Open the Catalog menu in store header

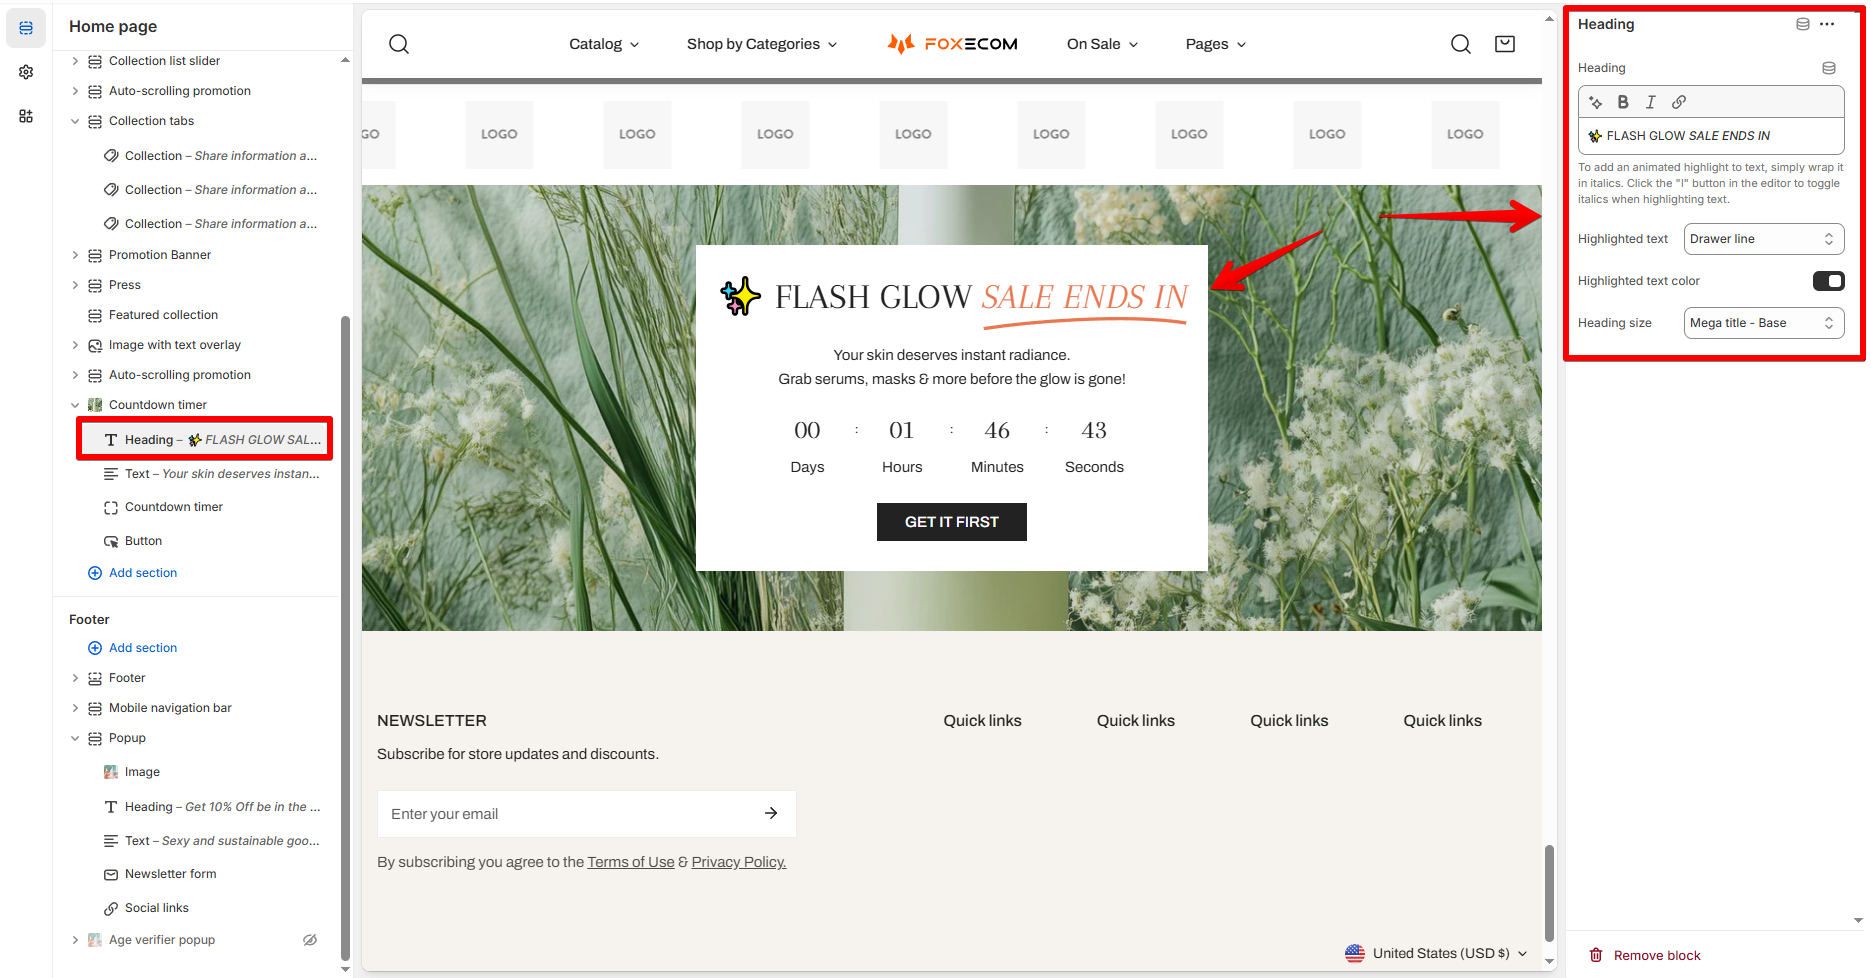(x=604, y=44)
